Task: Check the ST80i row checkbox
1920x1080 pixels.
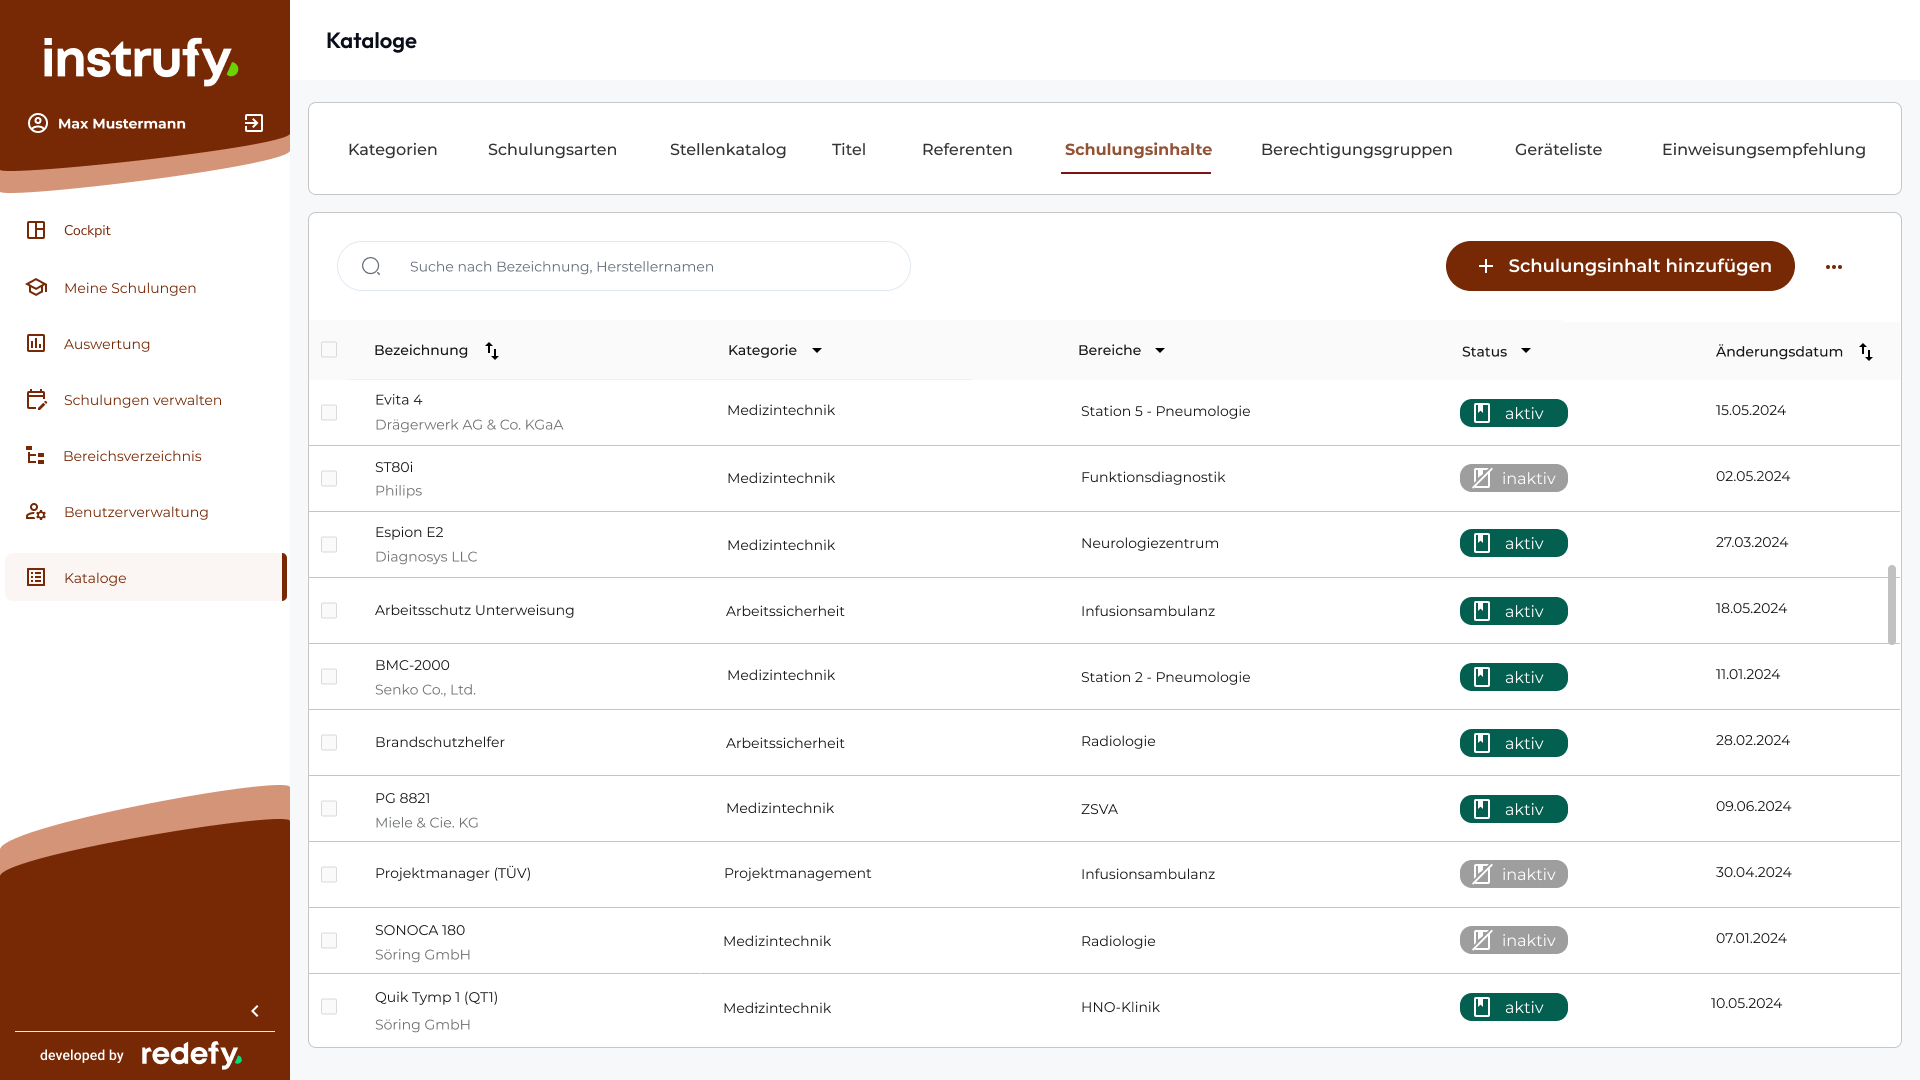Action: pyautogui.click(x=329, y=478)
